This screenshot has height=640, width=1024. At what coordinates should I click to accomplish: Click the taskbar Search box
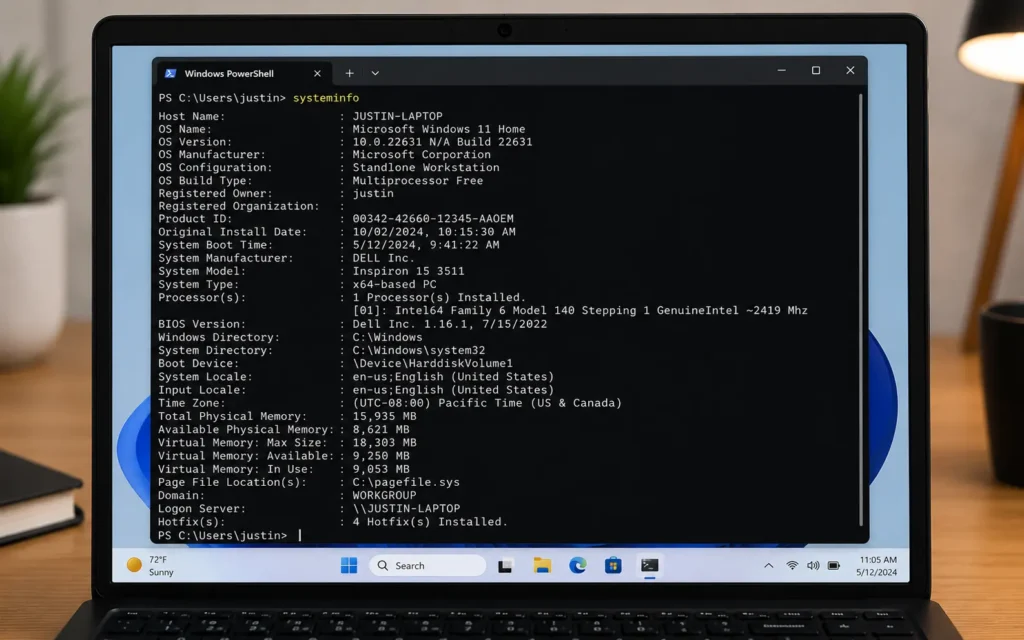click(427, 566)
